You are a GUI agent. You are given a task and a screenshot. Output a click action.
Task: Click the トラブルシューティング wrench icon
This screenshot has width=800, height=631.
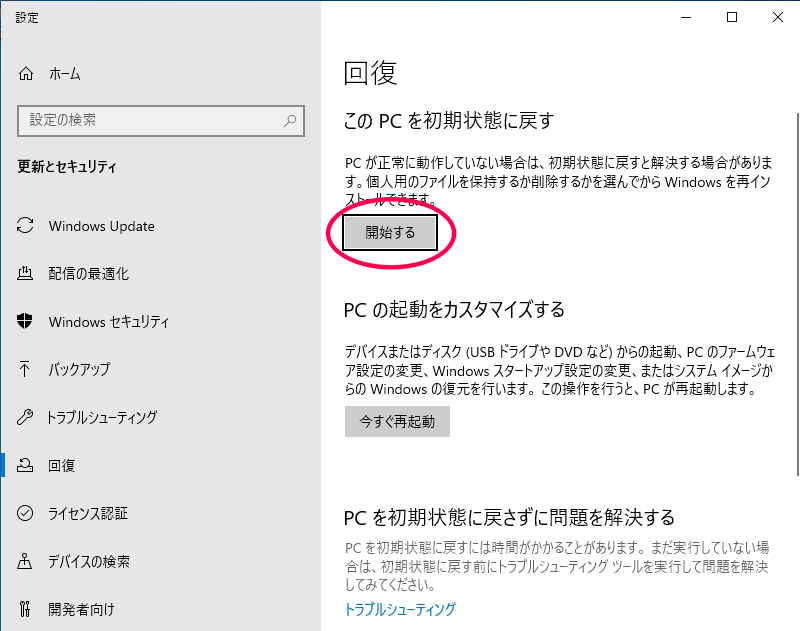click(25, 417)
